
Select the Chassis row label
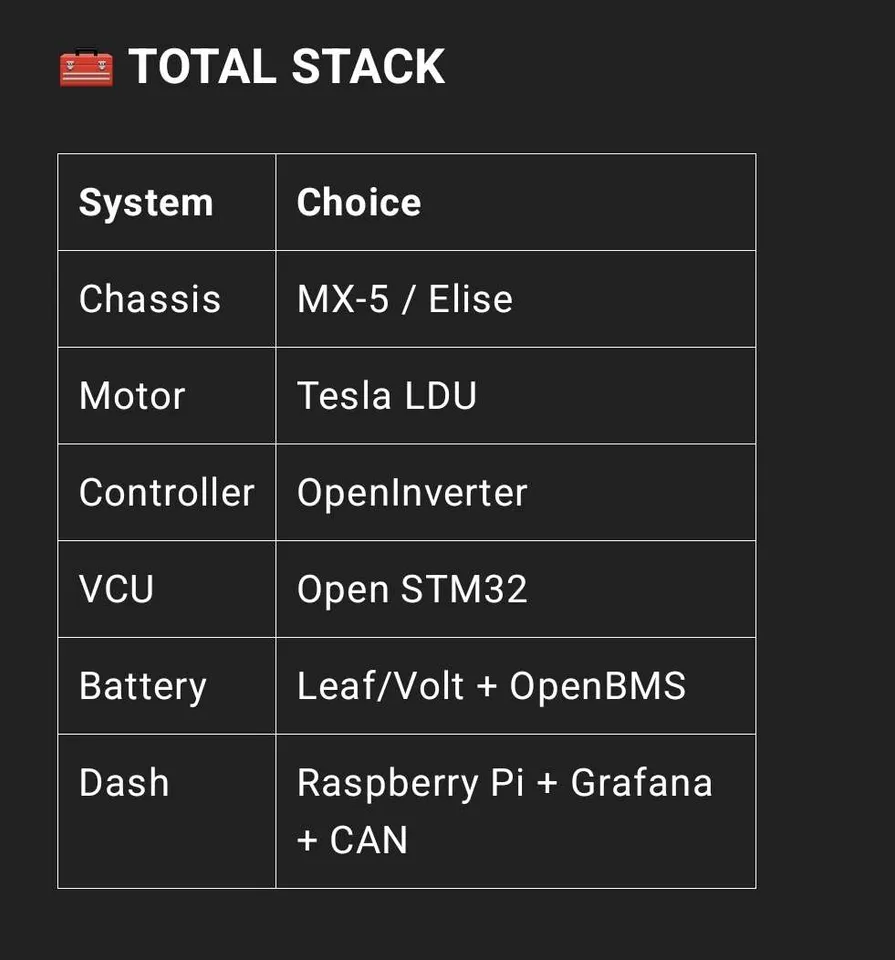click(x=150, y=299)
